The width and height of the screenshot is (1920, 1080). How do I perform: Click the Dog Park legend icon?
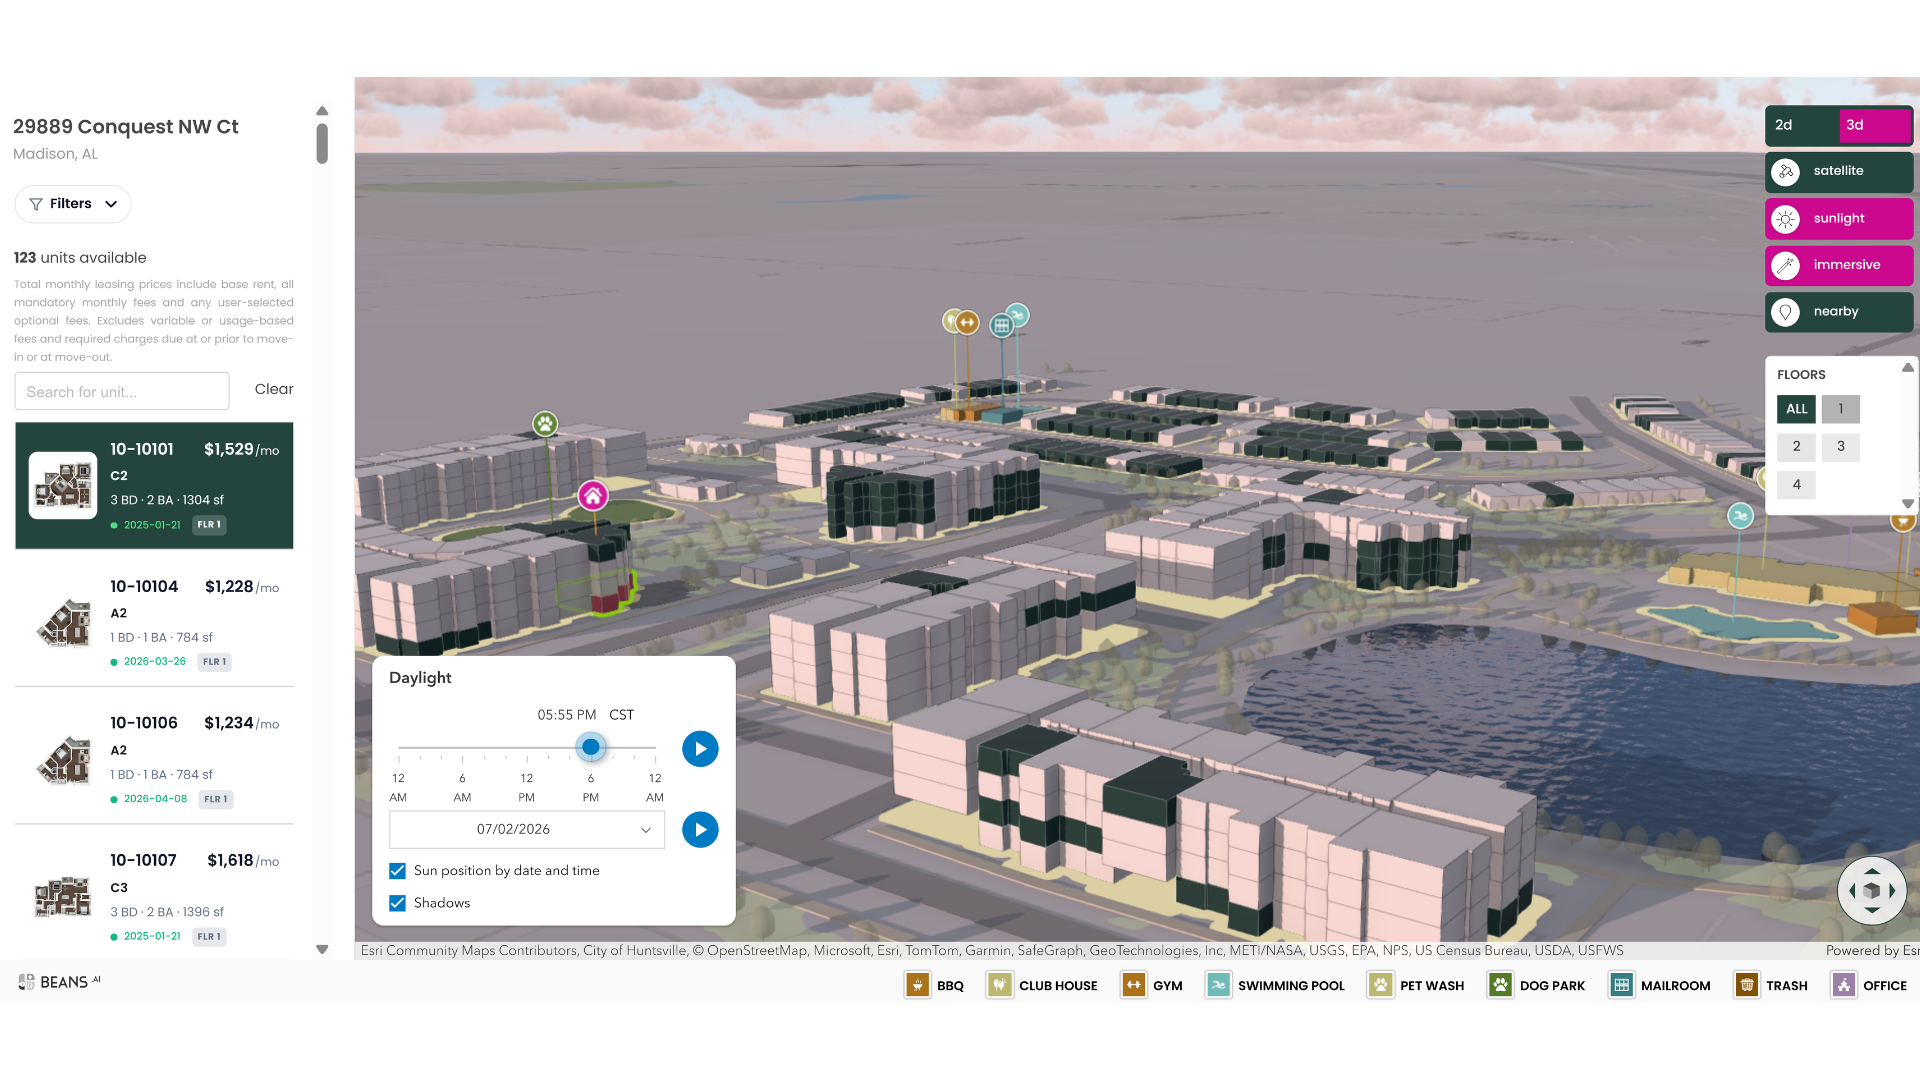[x=1500, y=985]
